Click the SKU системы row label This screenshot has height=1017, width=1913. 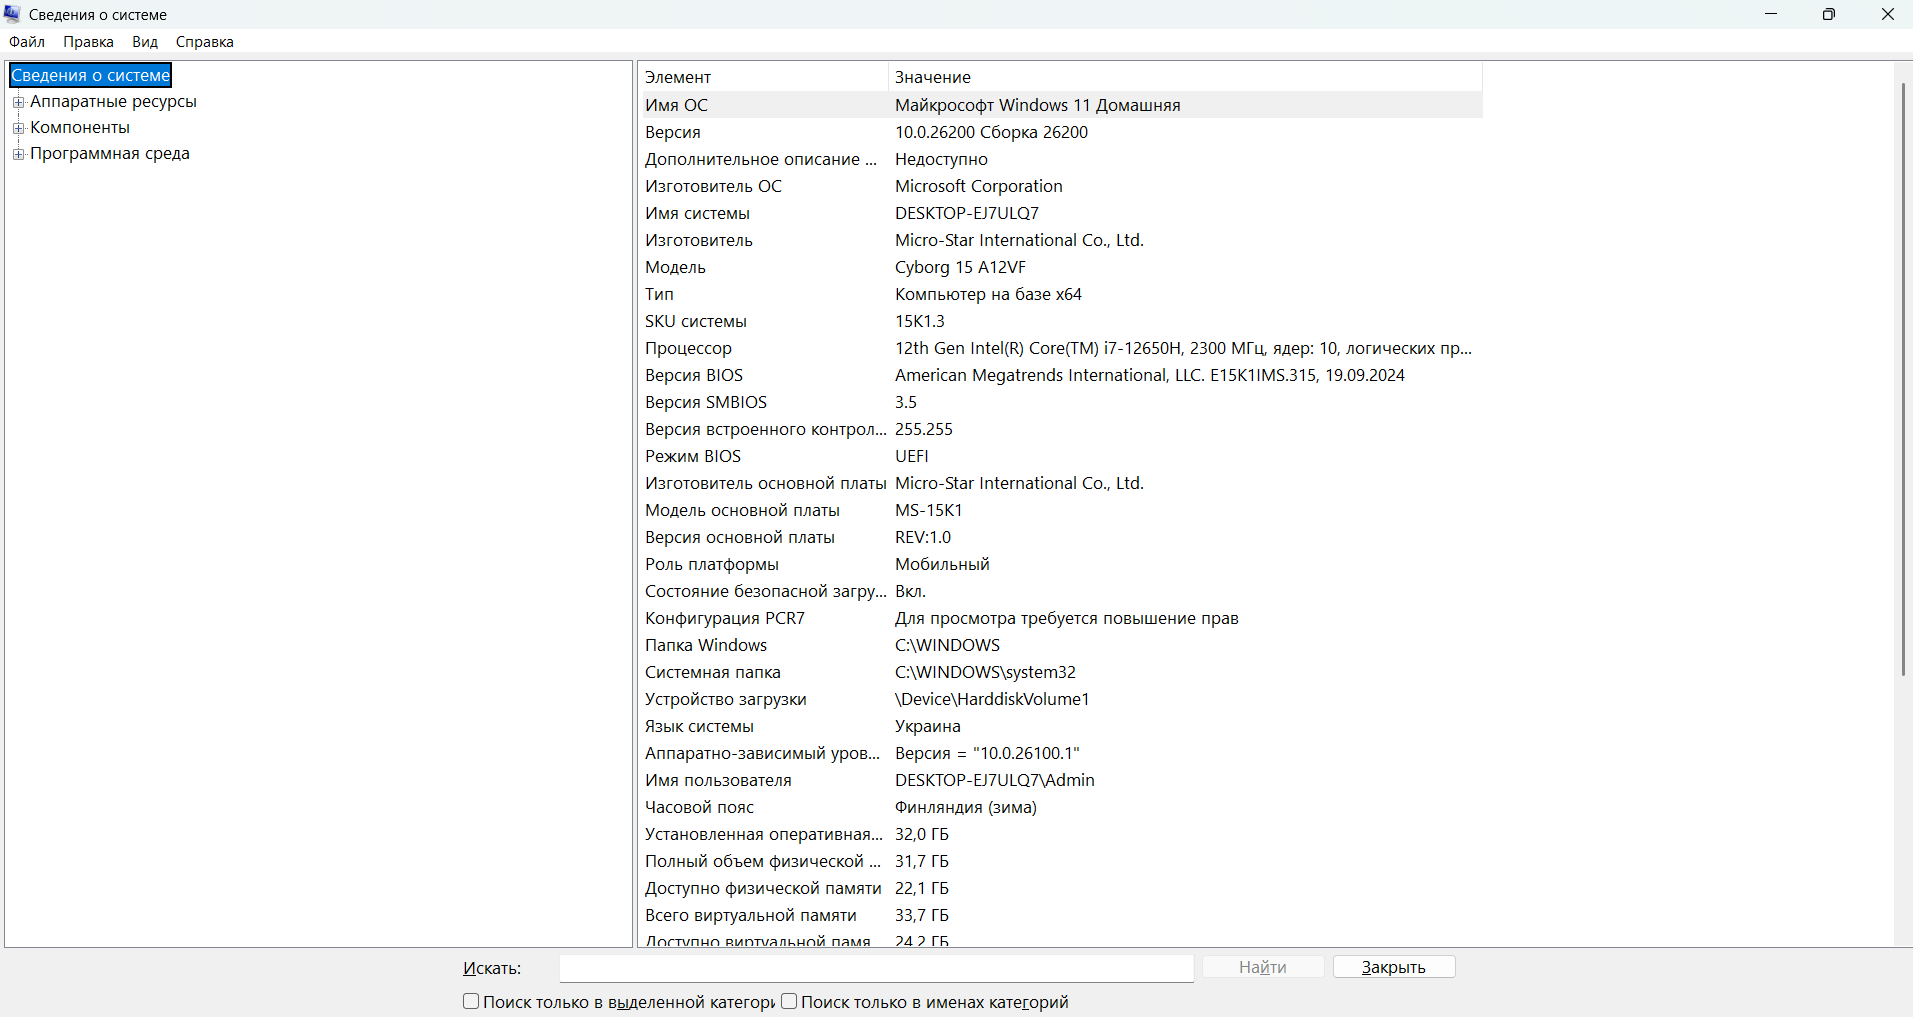point(696,321)
